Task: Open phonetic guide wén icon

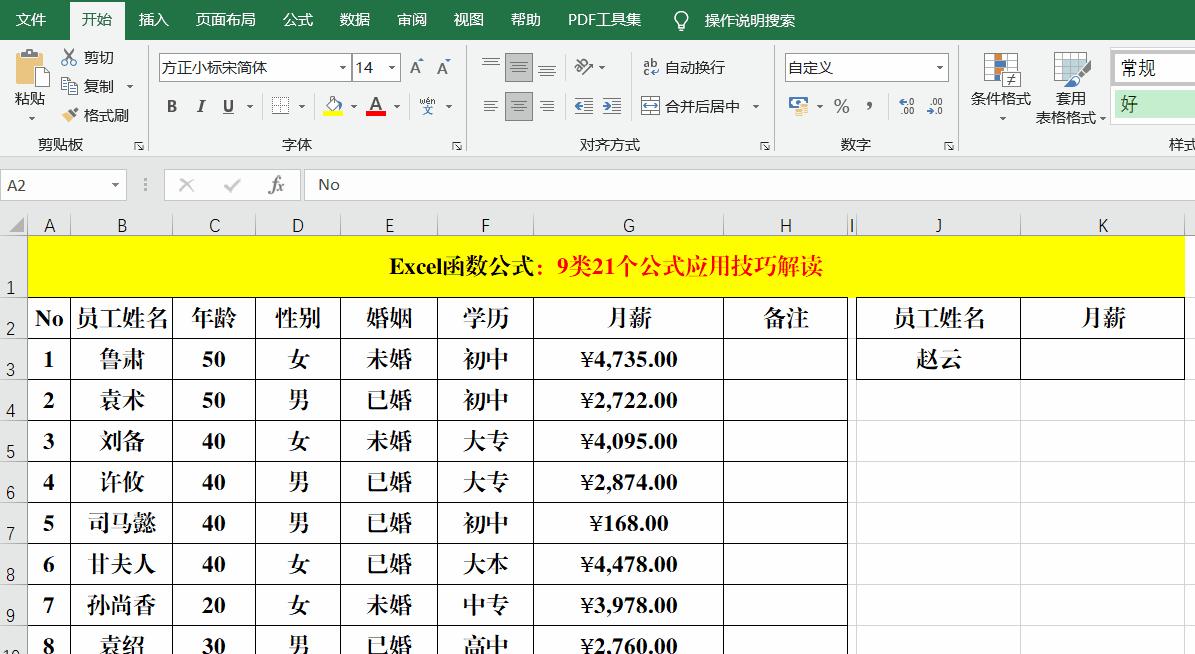Action: (428, 106)
